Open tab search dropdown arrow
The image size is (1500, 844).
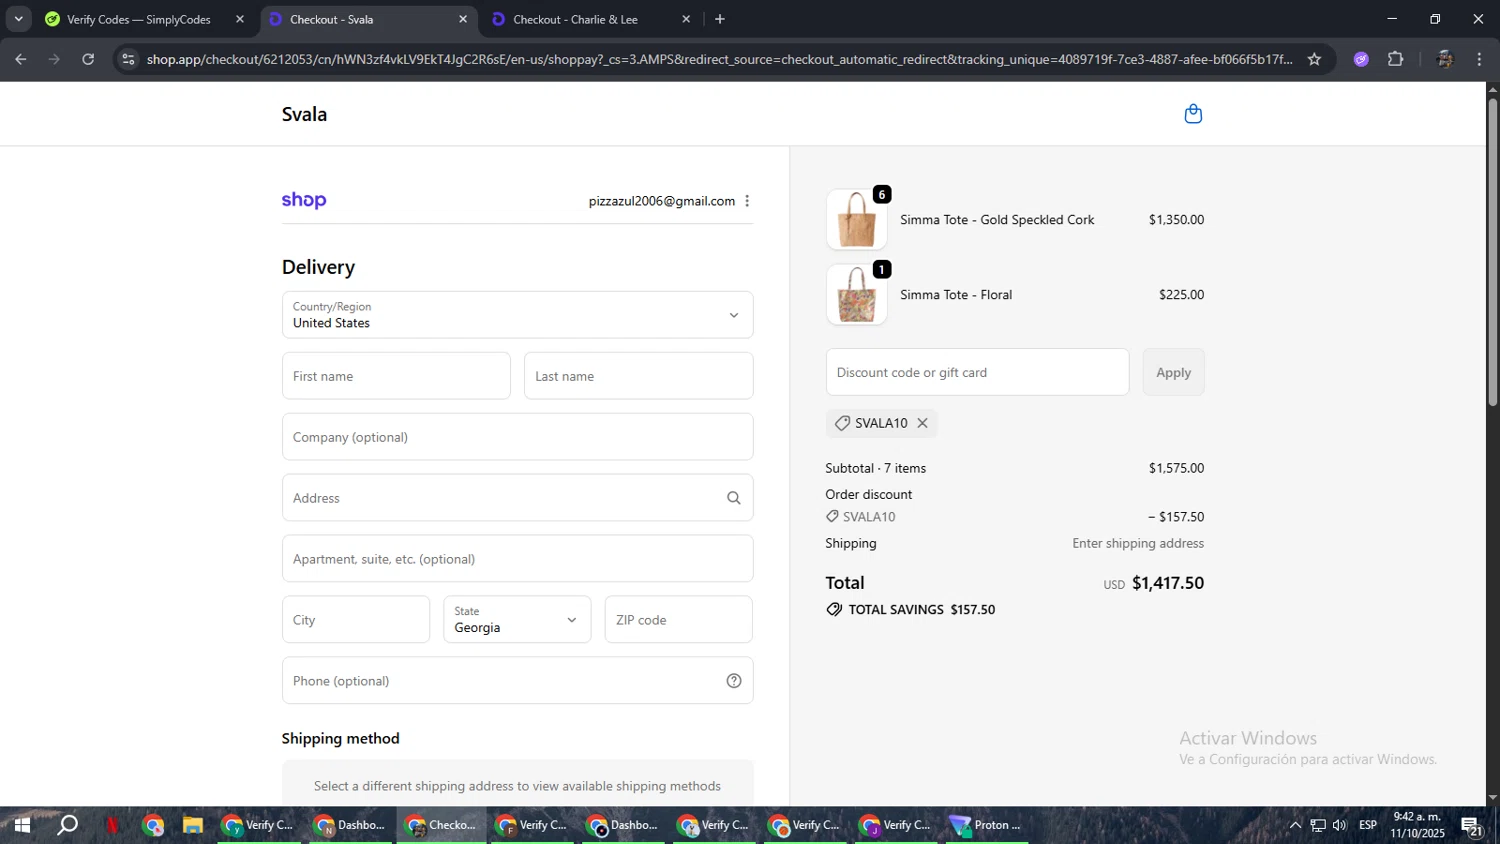click(x=18, y=19)
